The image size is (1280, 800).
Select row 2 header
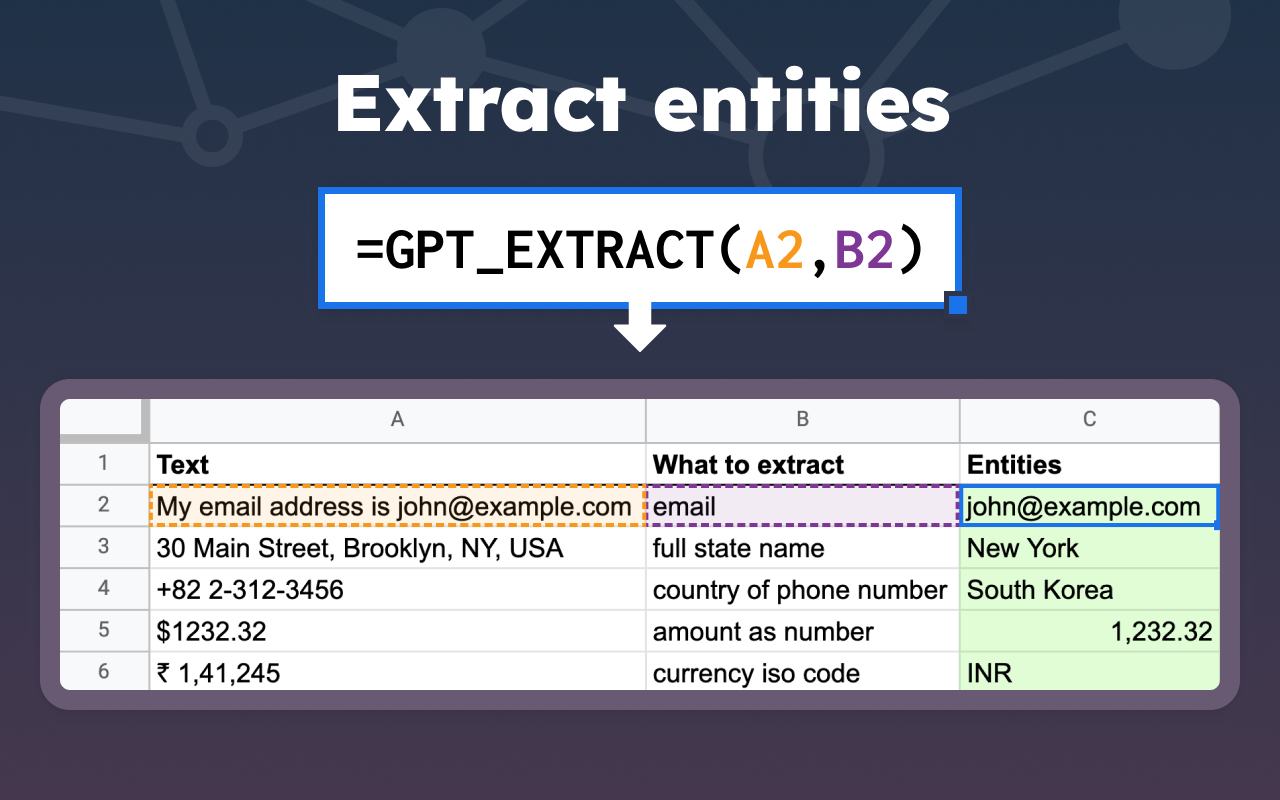point(104,506)
